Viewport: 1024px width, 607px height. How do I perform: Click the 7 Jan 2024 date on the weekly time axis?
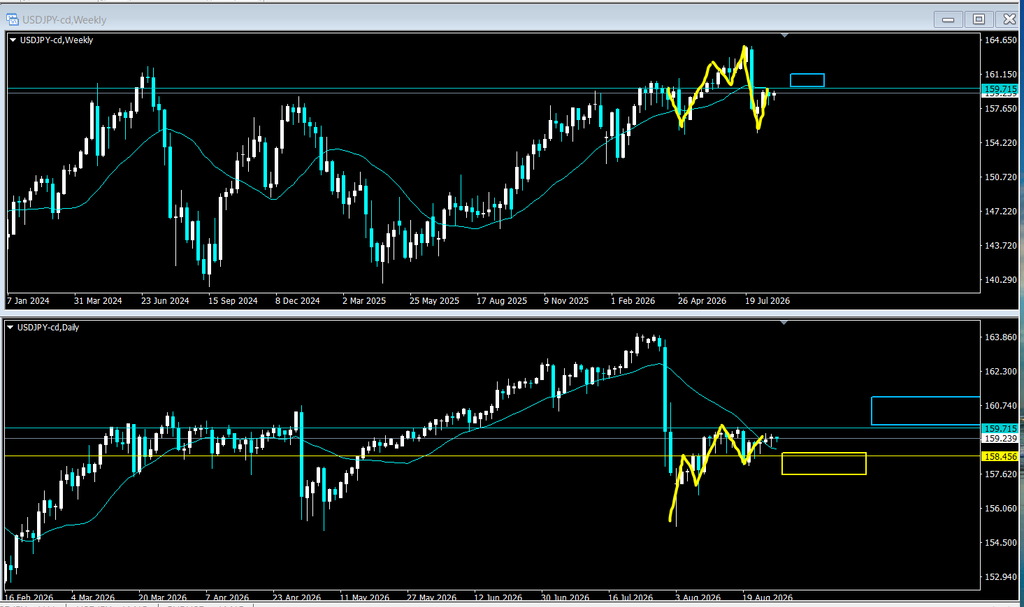(28, 301)
